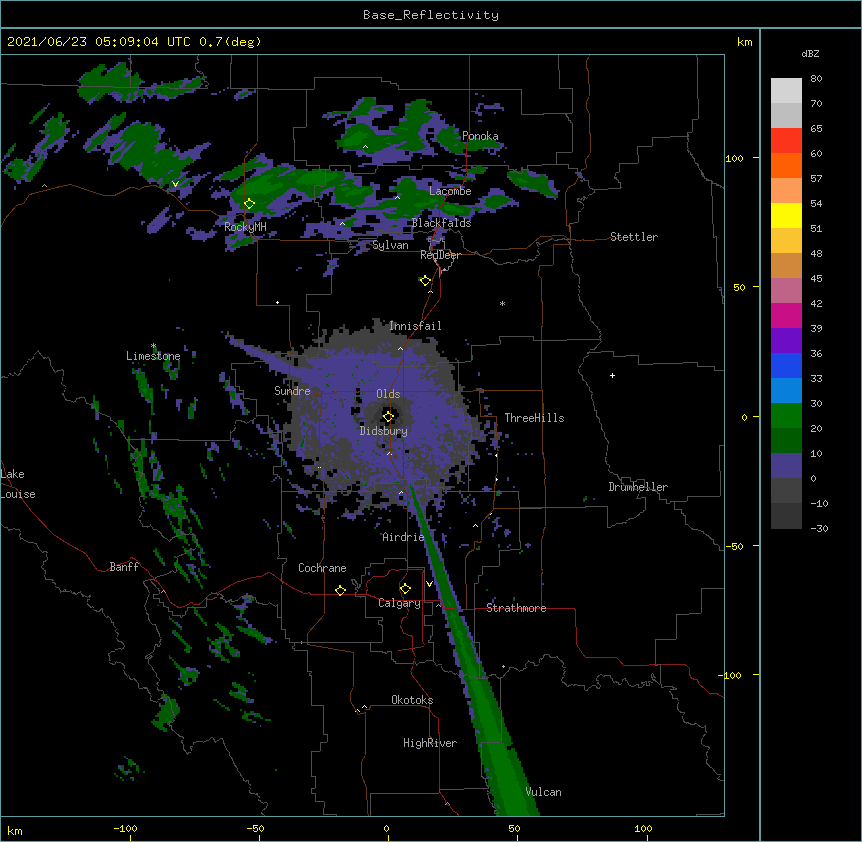Screen dimensions: 862x842
Task: Select the magenta 42-39 dBZ legend swatch
Action: coord(786,315)
